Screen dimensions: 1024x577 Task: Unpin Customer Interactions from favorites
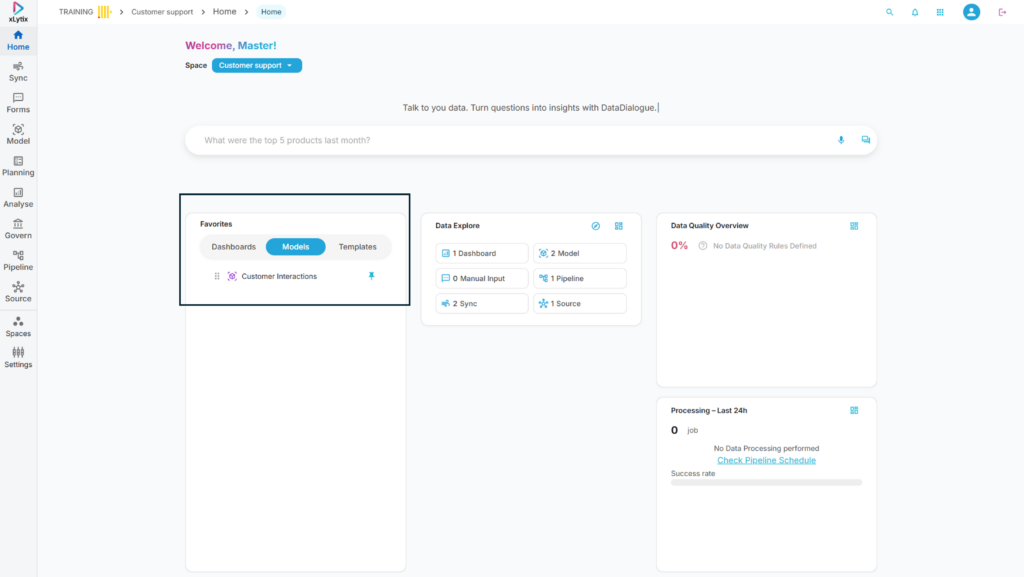[372, 276]
